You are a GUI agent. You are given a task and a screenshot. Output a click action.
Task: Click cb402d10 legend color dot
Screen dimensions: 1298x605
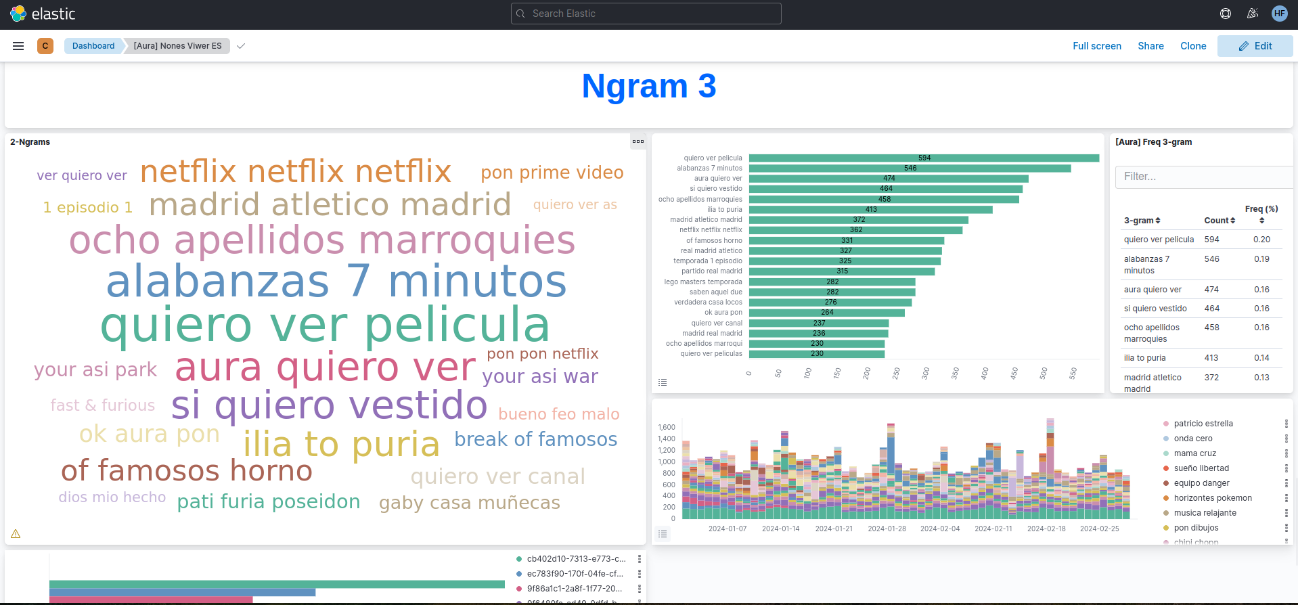click(518, 558)
